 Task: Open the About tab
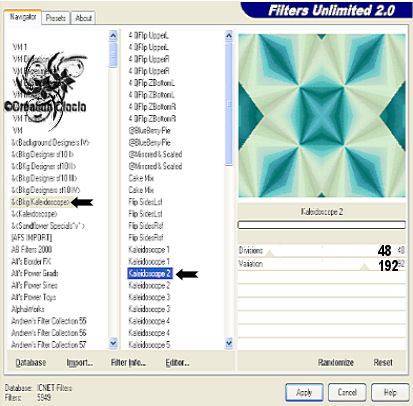pos(83,18)
